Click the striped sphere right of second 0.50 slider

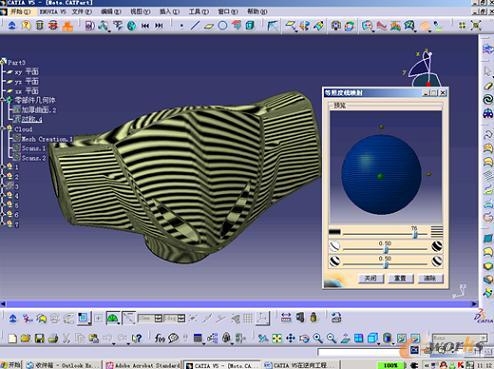437,261
